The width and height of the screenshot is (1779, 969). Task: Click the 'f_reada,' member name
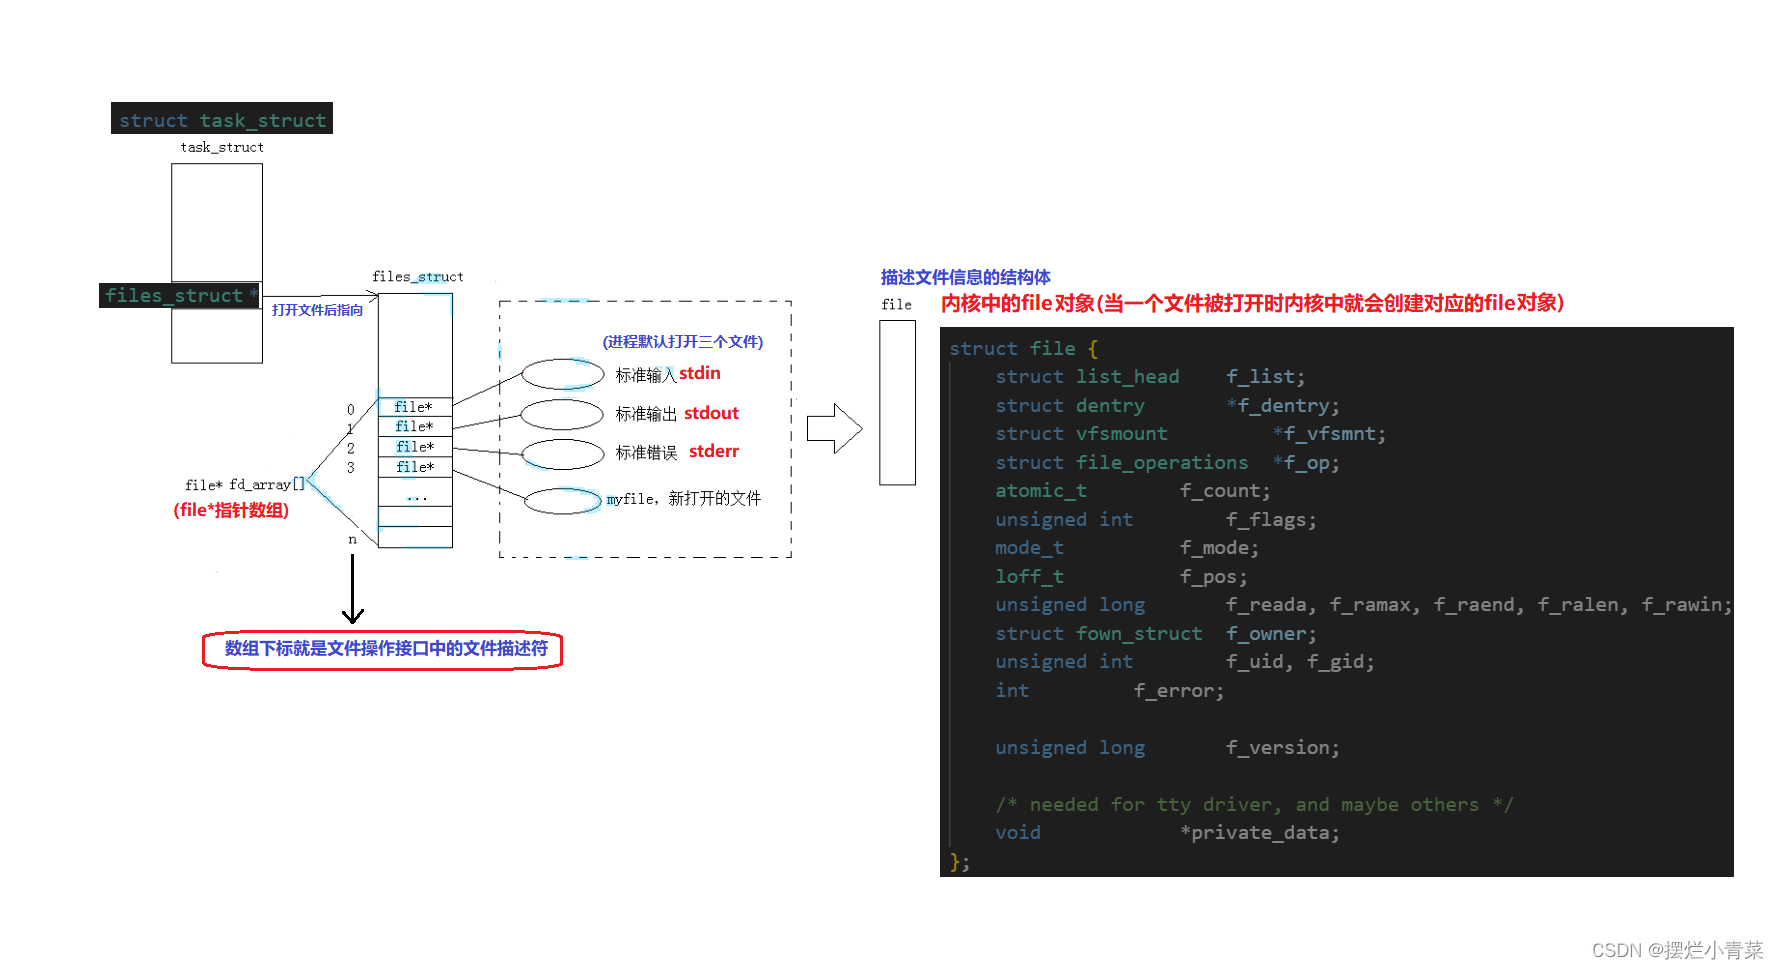click(1271, 605)
